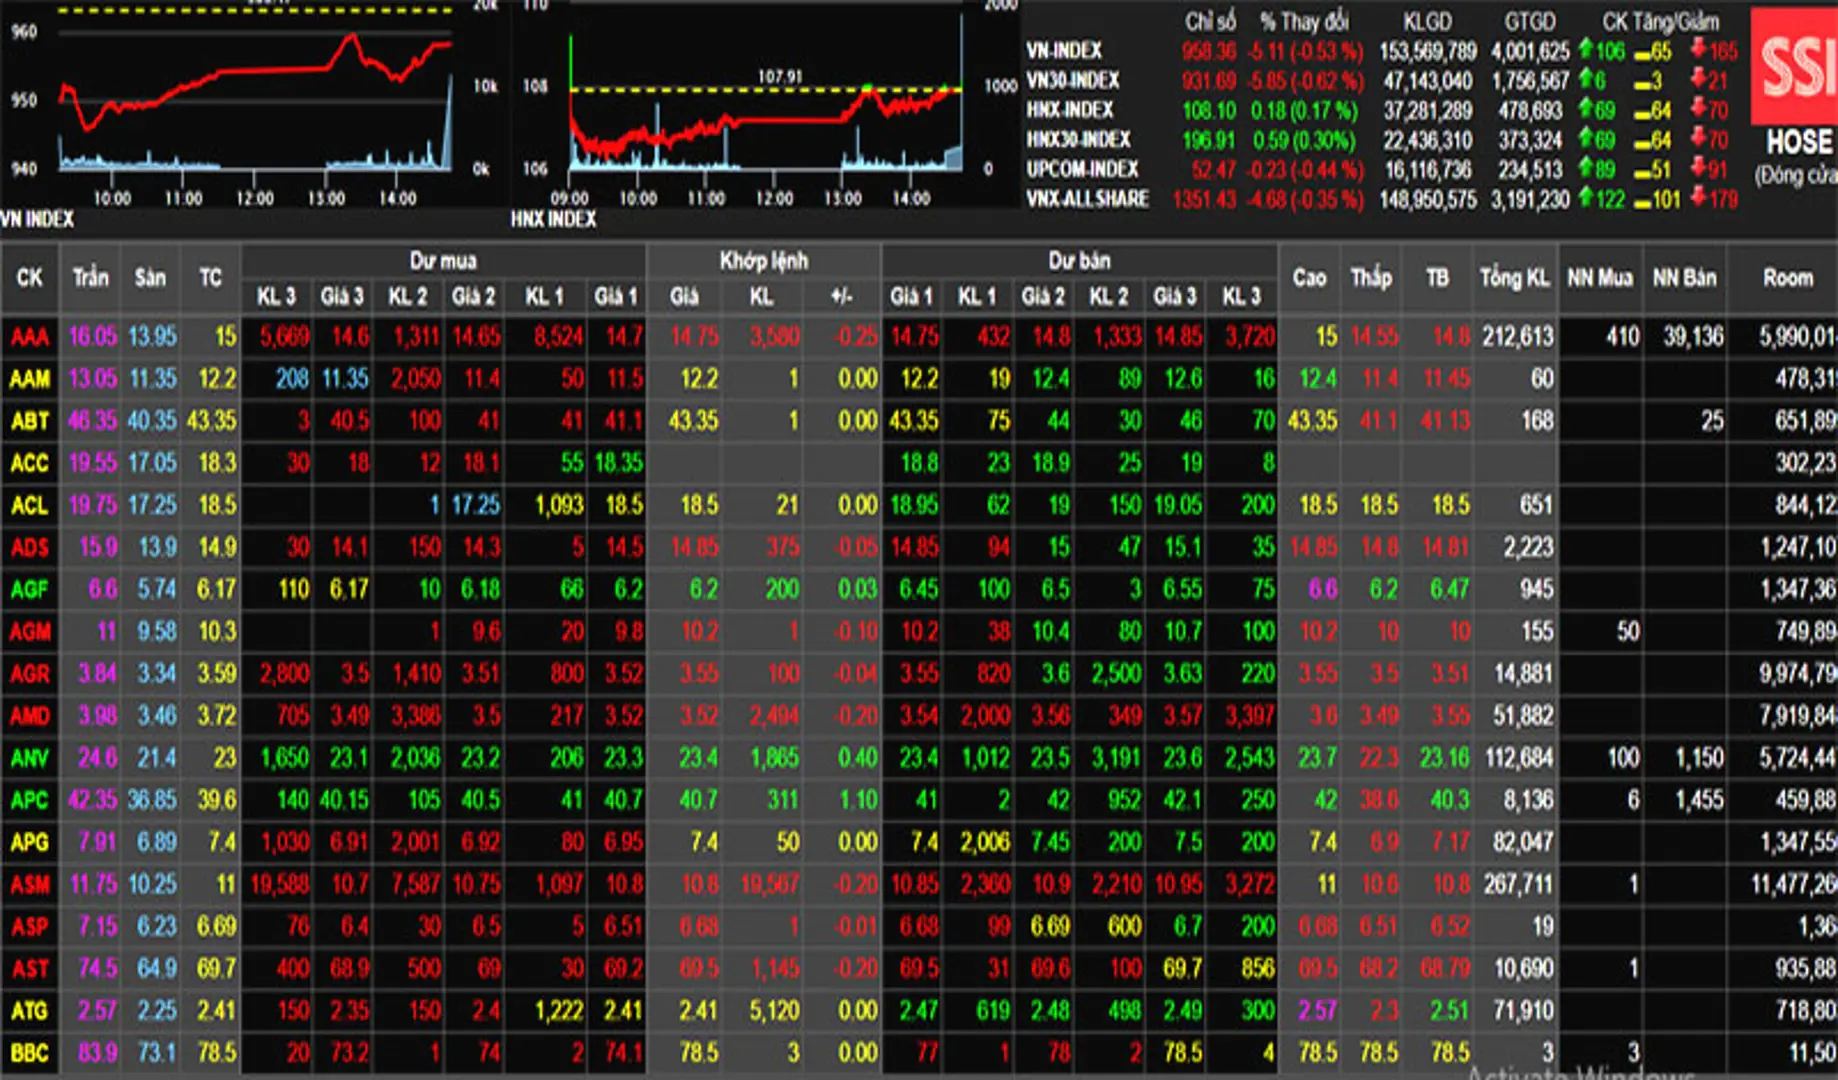Select the AMD stock ticker
The image size is (1838, 1080).
point(29,716)
